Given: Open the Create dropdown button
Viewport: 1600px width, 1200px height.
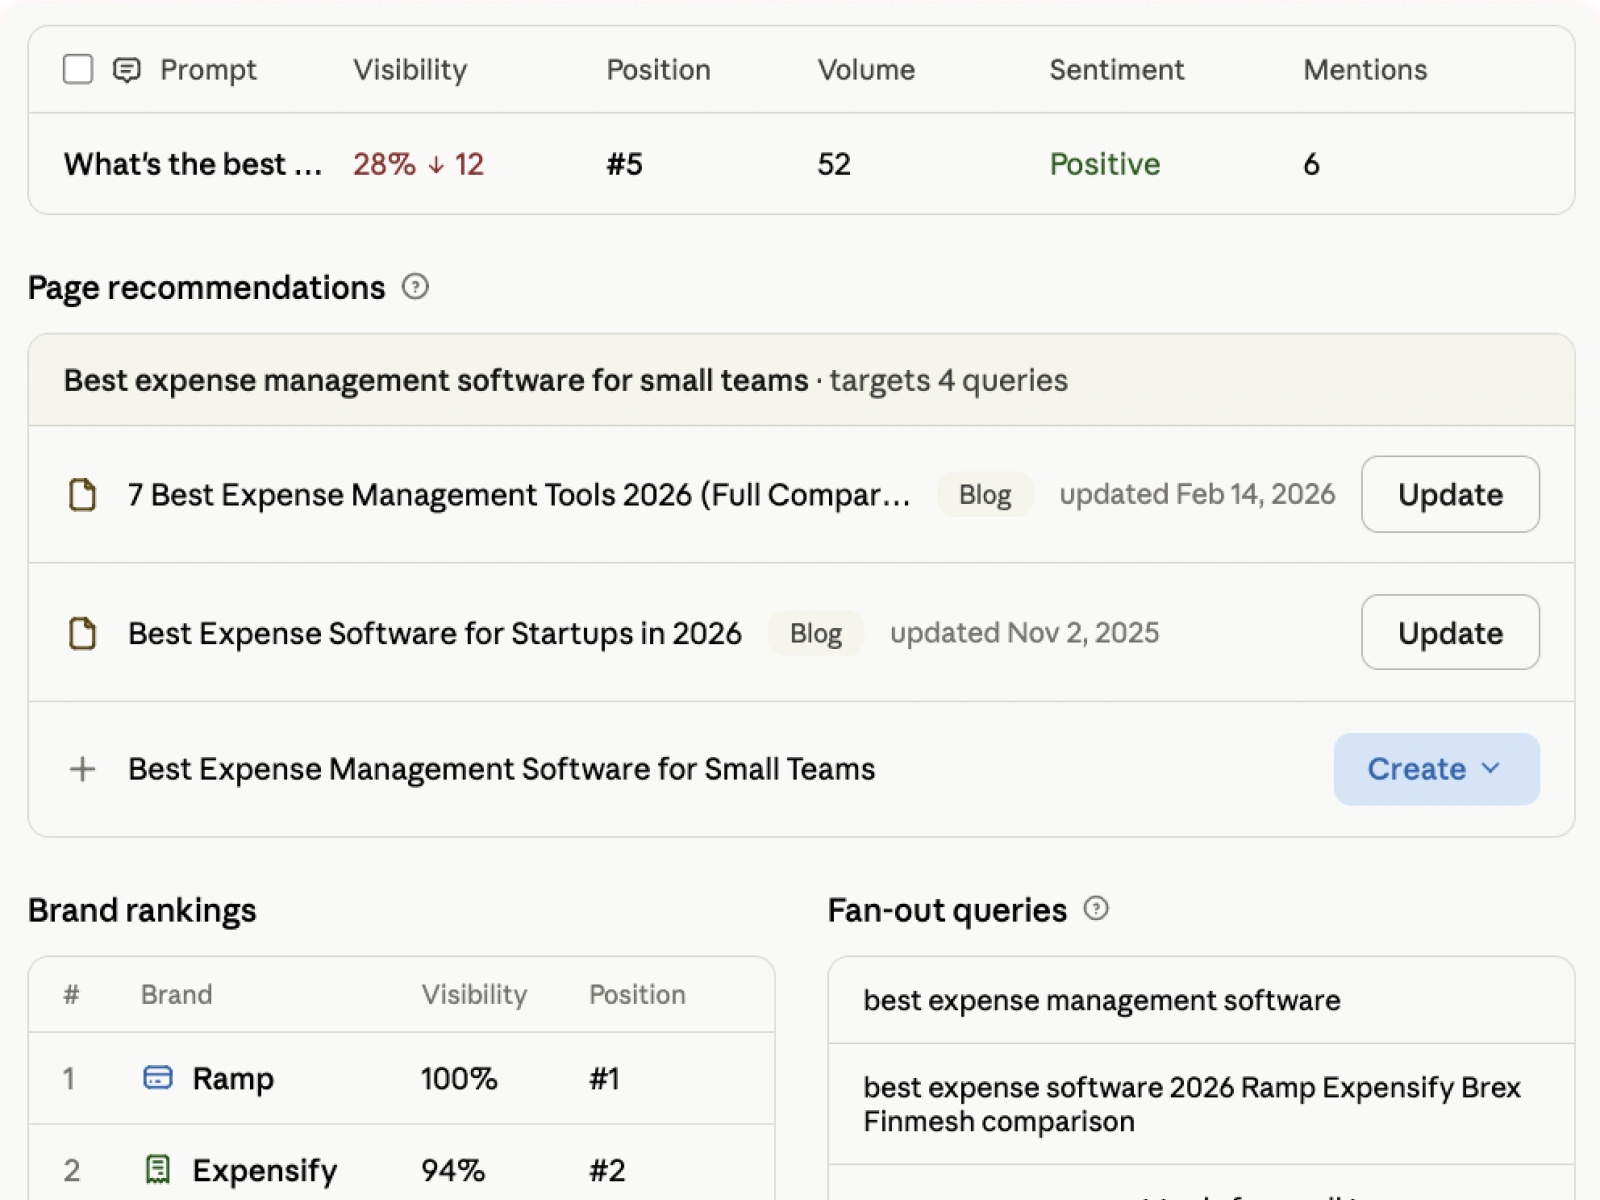Looking at the screenshot, I should (x=1436, y=769).
